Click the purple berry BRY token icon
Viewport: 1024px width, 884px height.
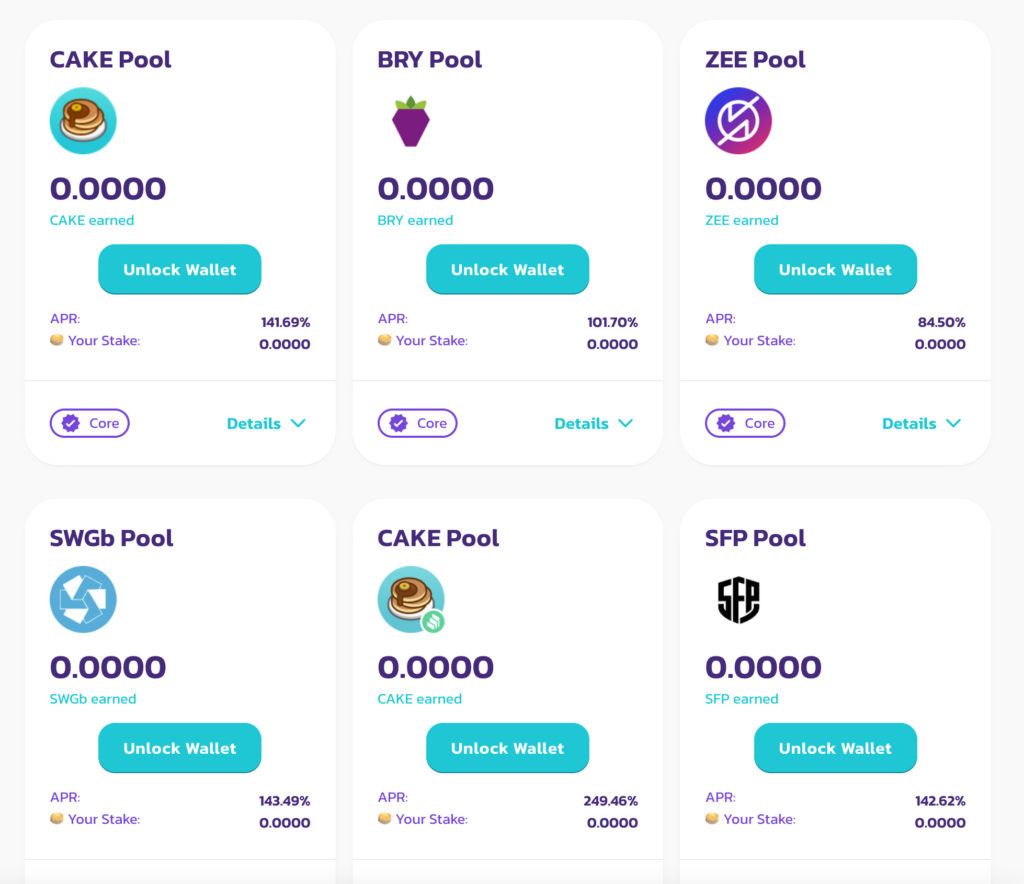(x=411, y=121)
